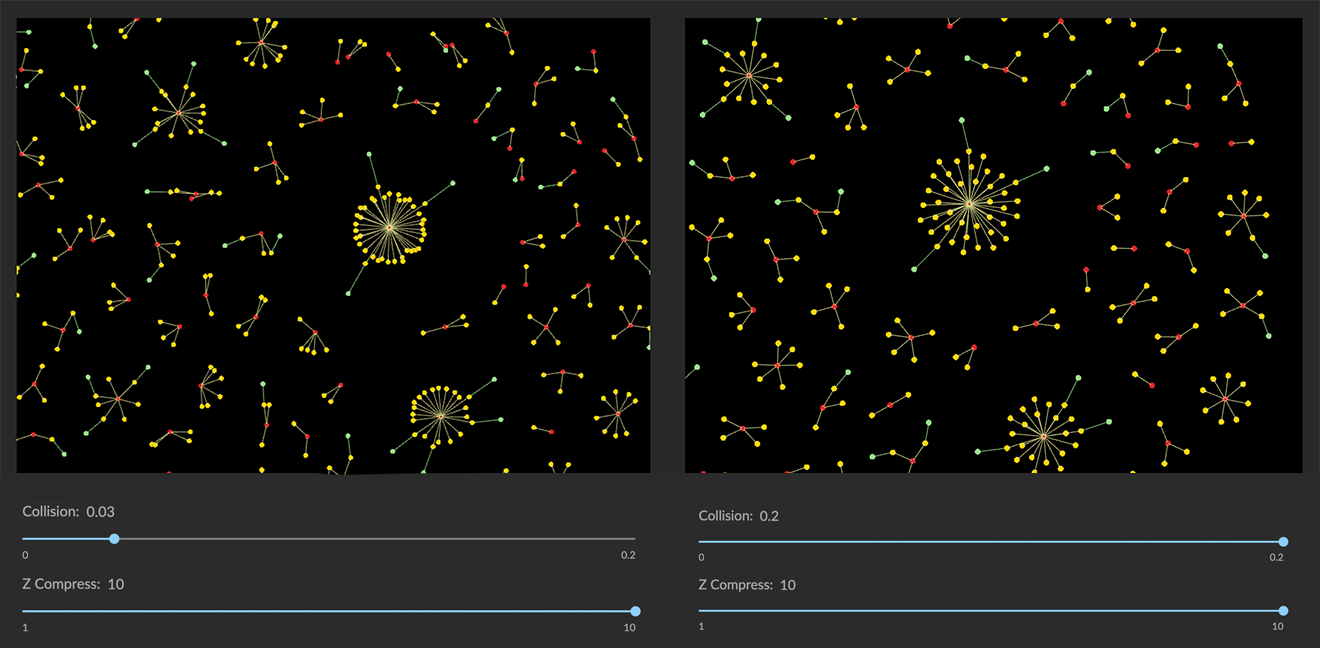Select center hub of largest cluster in right graph
This screenshot has height=648, width=1320.
tap(968, 204)
